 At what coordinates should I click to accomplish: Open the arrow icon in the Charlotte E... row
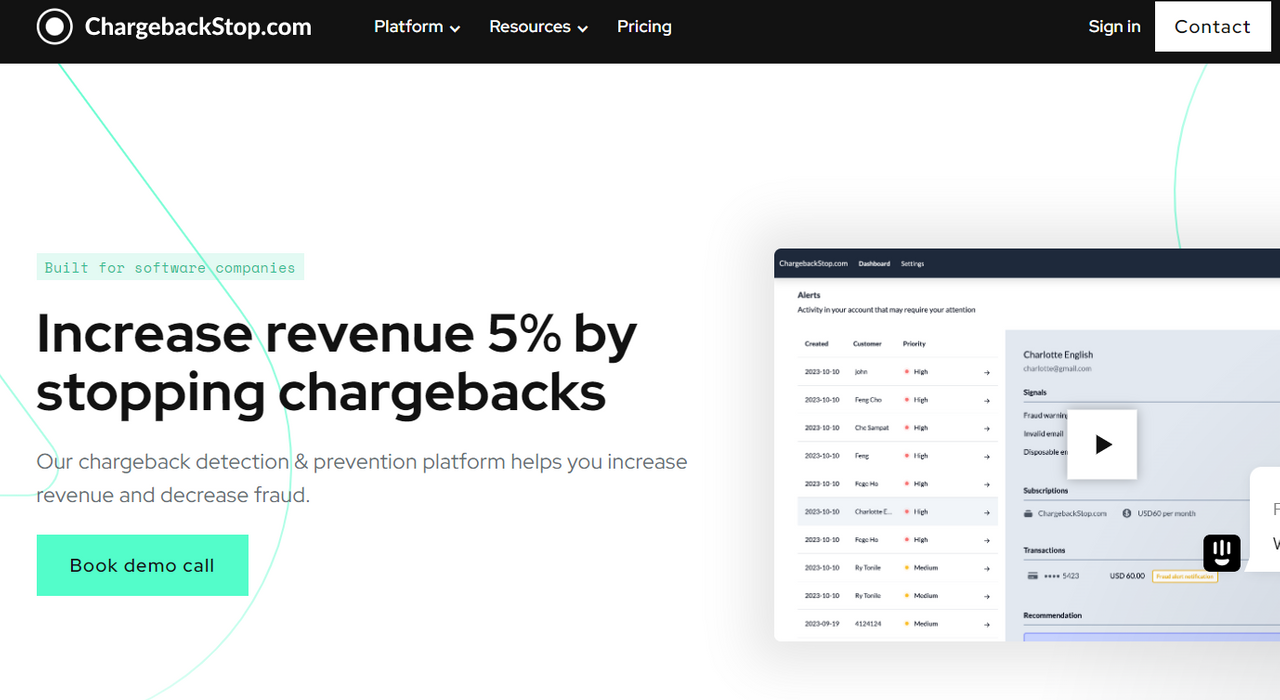(987, 512)
